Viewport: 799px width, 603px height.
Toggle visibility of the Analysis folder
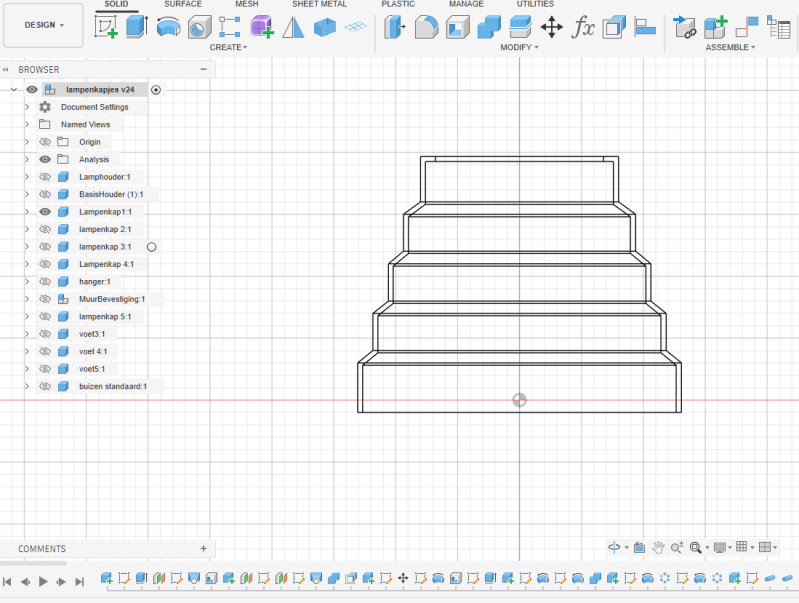(x=45, y=159)
